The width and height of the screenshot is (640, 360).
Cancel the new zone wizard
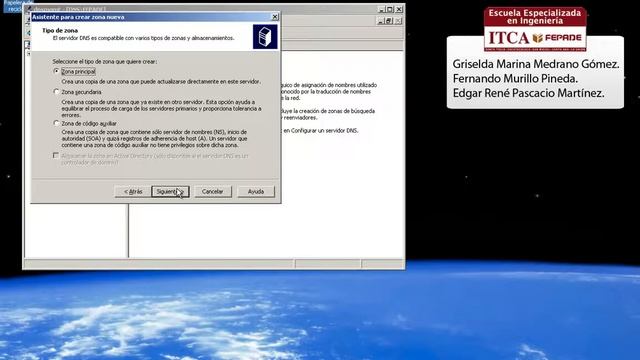coord(213,191)
